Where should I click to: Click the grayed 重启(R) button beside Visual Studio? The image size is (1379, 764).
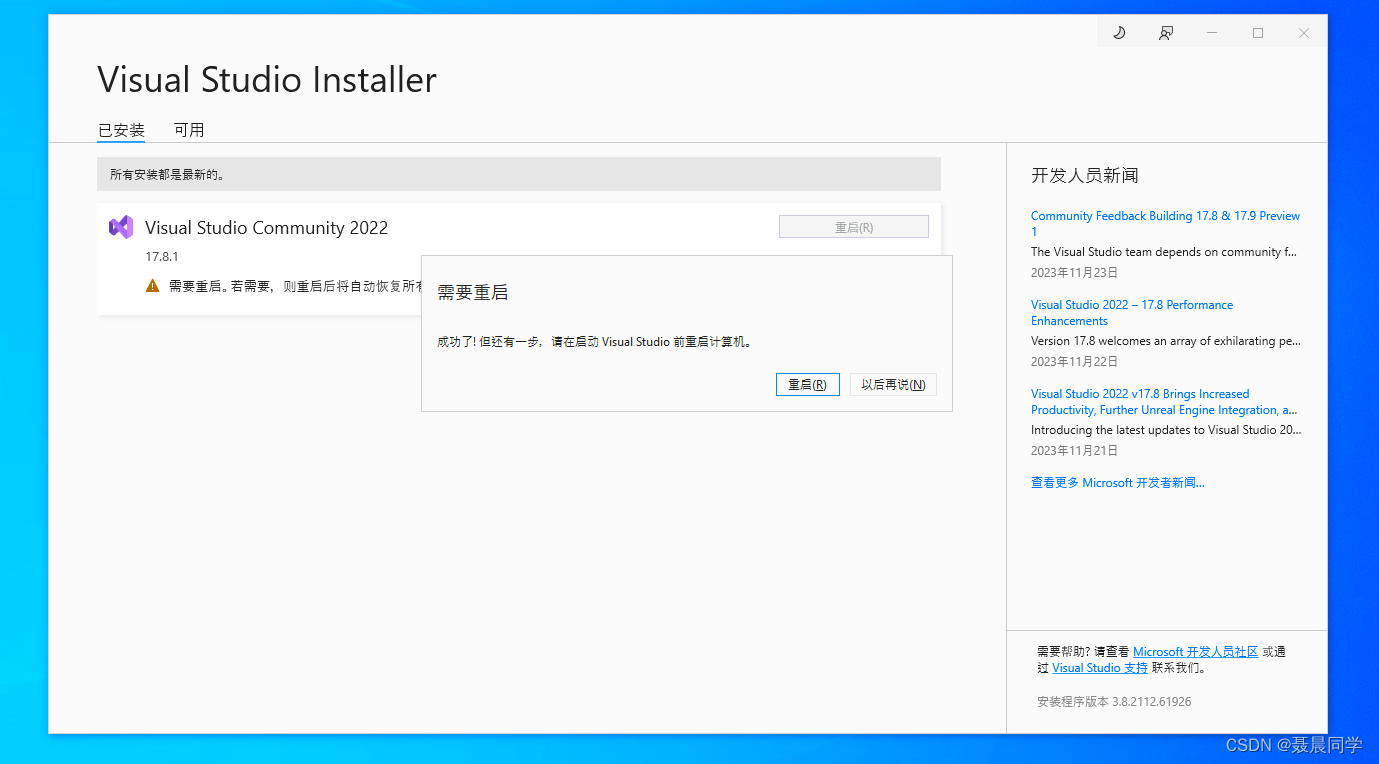[x=853, y=226]
